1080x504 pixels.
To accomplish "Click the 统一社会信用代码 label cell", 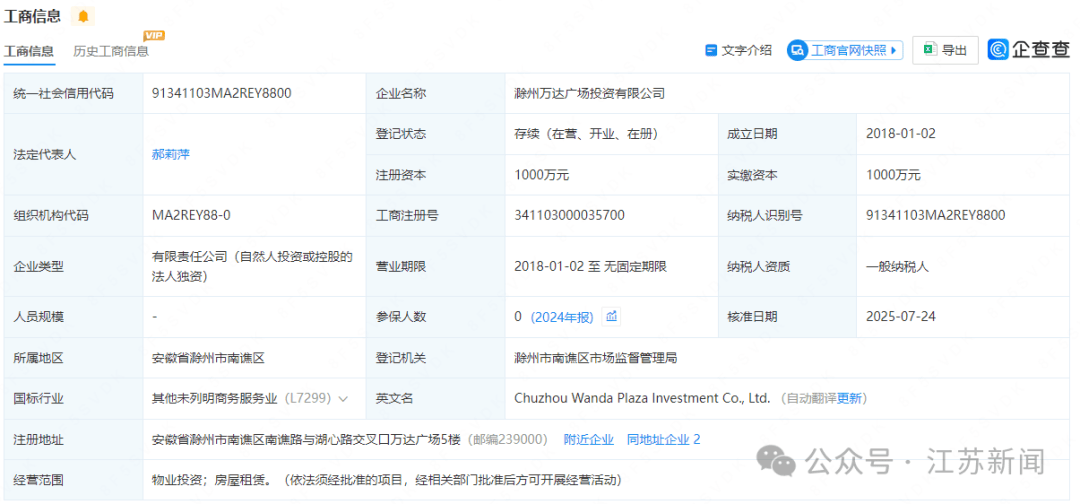I will point(74,94).
